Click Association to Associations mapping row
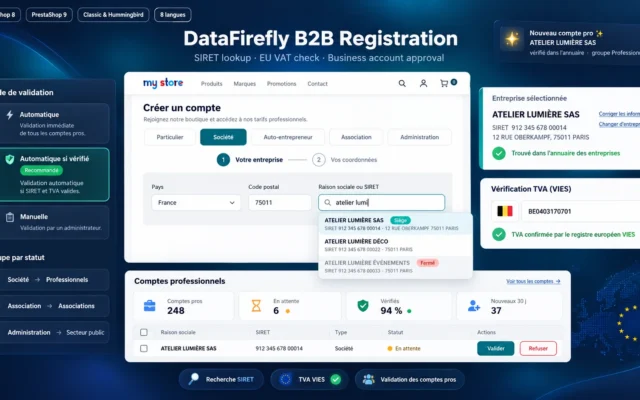 click(x=54, y=306)
